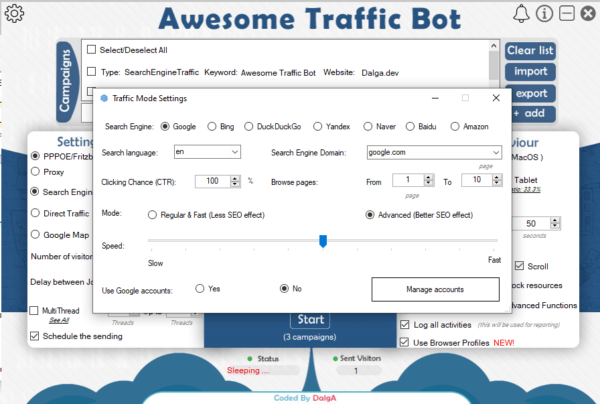
Task: Click Browse pages From field
Action: 408,180
